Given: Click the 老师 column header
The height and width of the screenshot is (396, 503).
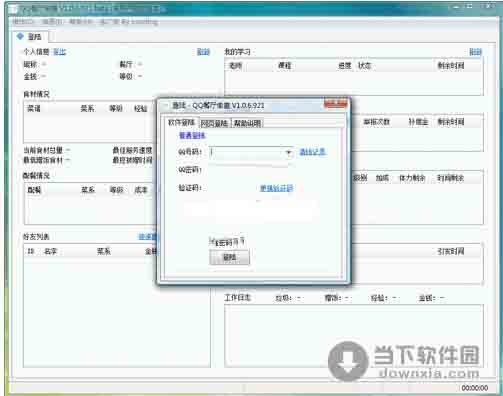Looking at the screenshot, I should point(235,66).
